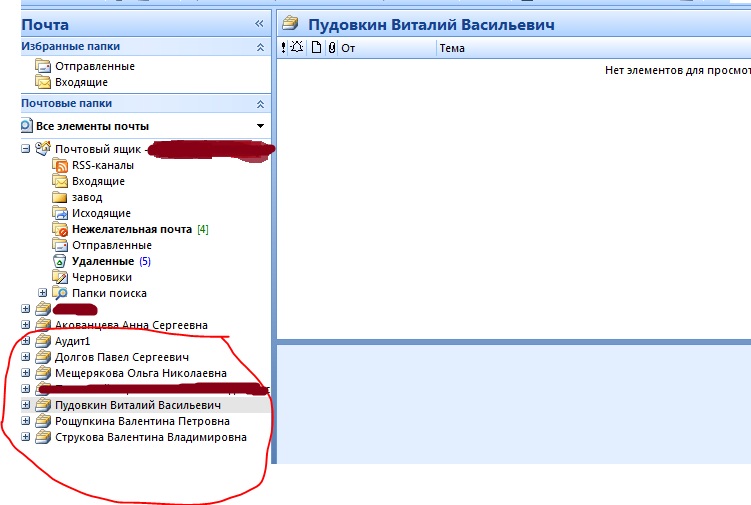Click the Струкова Валентина Владимировна mailbox icon
Image resolution: width=751 pixels, height=505 pixels.
click(x=43, y=437)
